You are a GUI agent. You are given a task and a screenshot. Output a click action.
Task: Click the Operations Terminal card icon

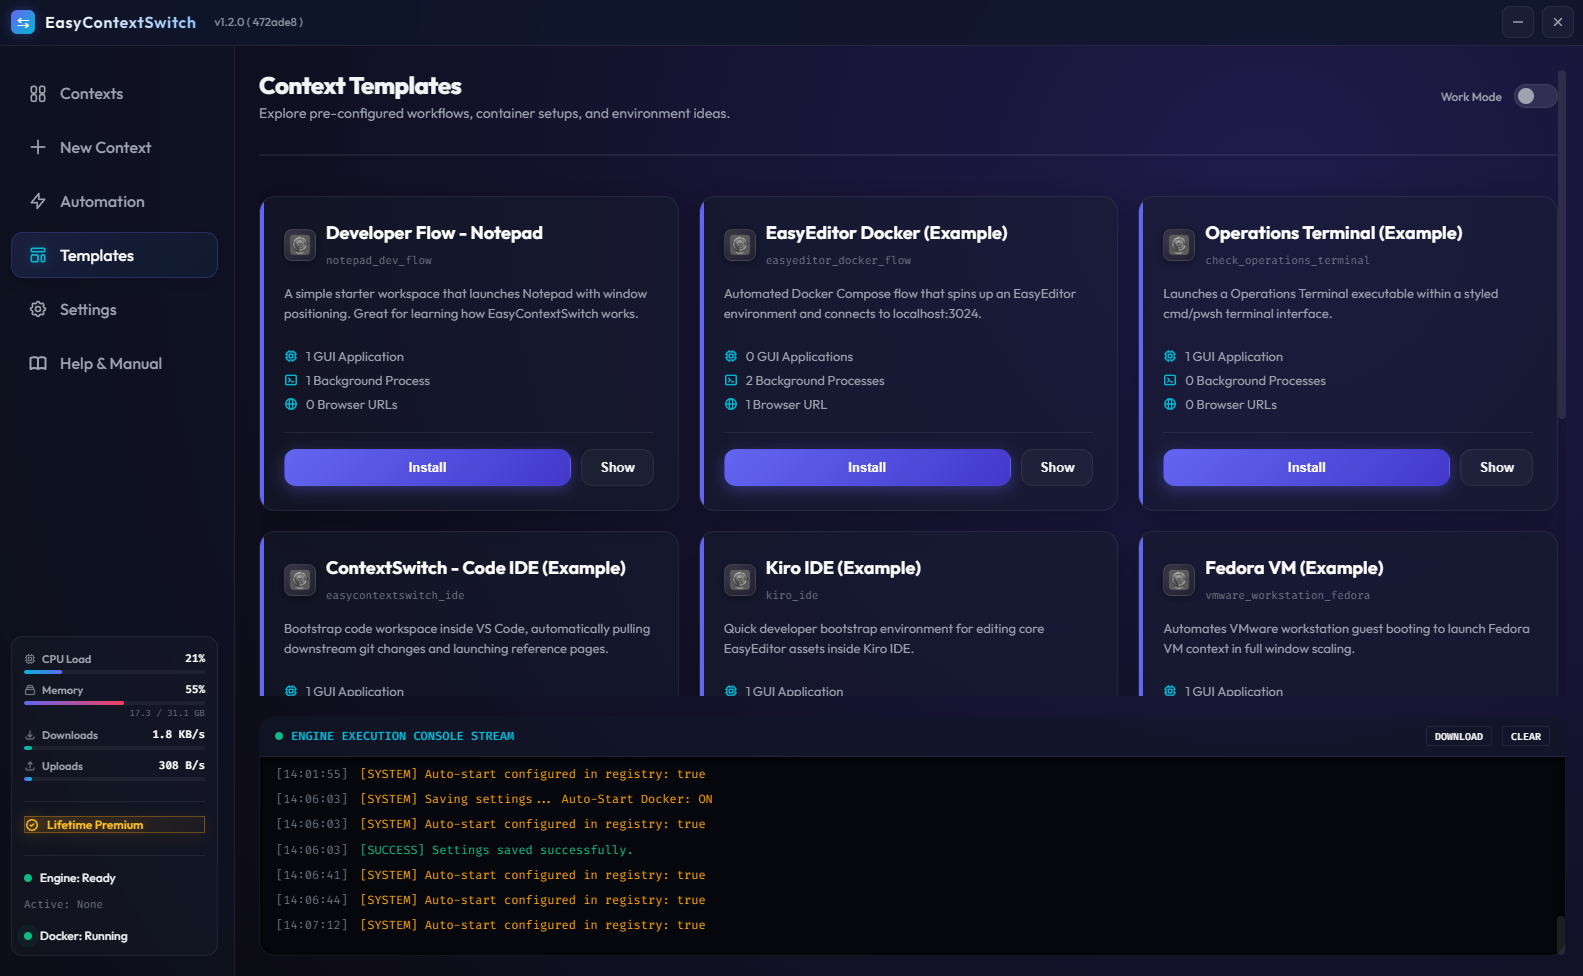(1179, 244)
